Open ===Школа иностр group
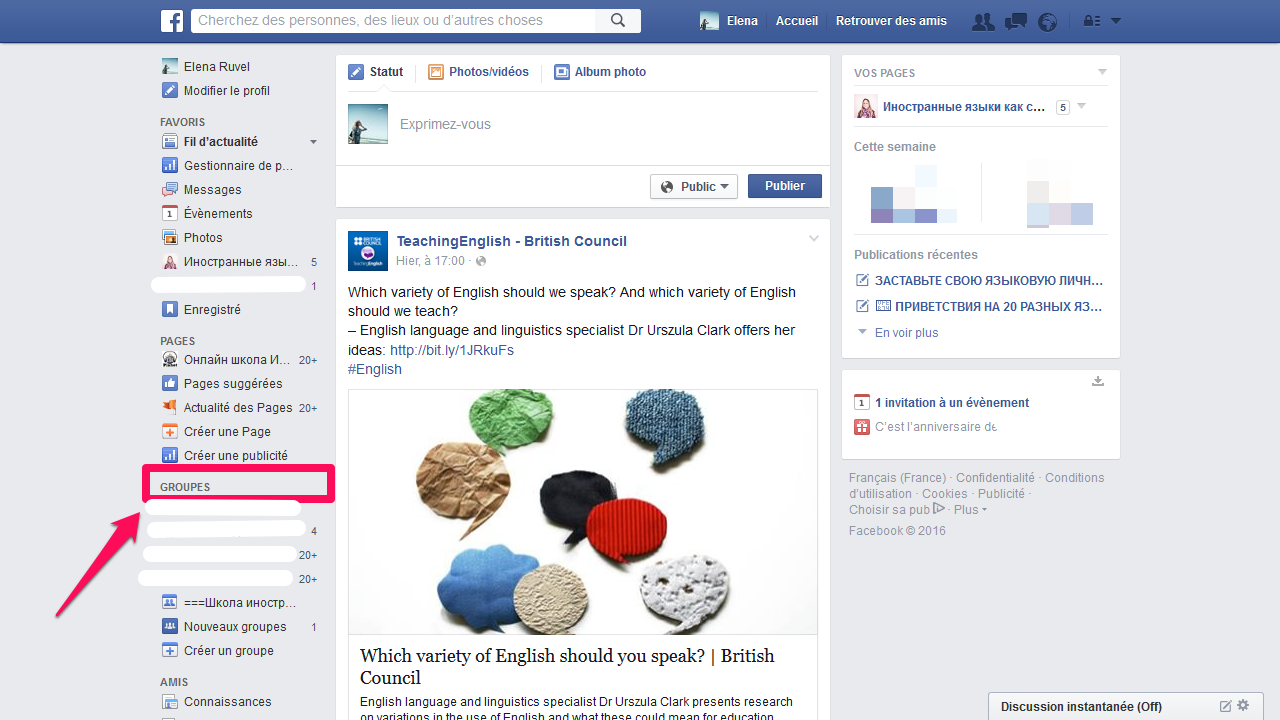Viewport: 1280px width, 720px height. pos(240,603)
